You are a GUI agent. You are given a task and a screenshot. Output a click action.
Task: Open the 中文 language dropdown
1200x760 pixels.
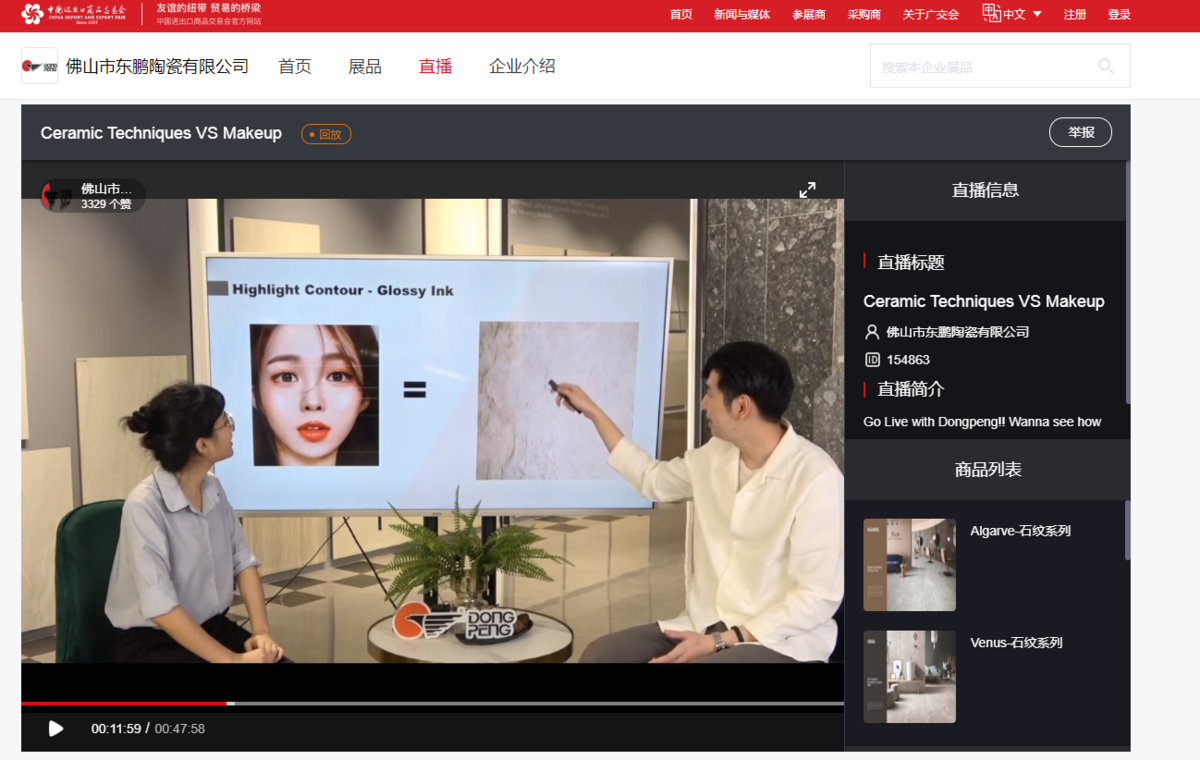click(1023, 14)
